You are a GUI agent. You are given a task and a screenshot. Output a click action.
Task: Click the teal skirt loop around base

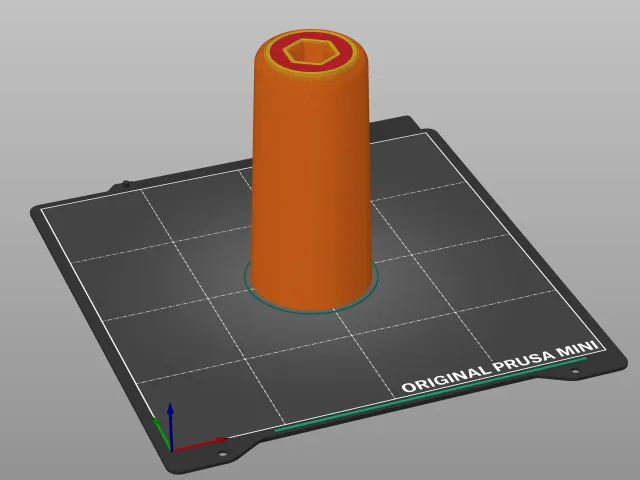pos(311,312)
